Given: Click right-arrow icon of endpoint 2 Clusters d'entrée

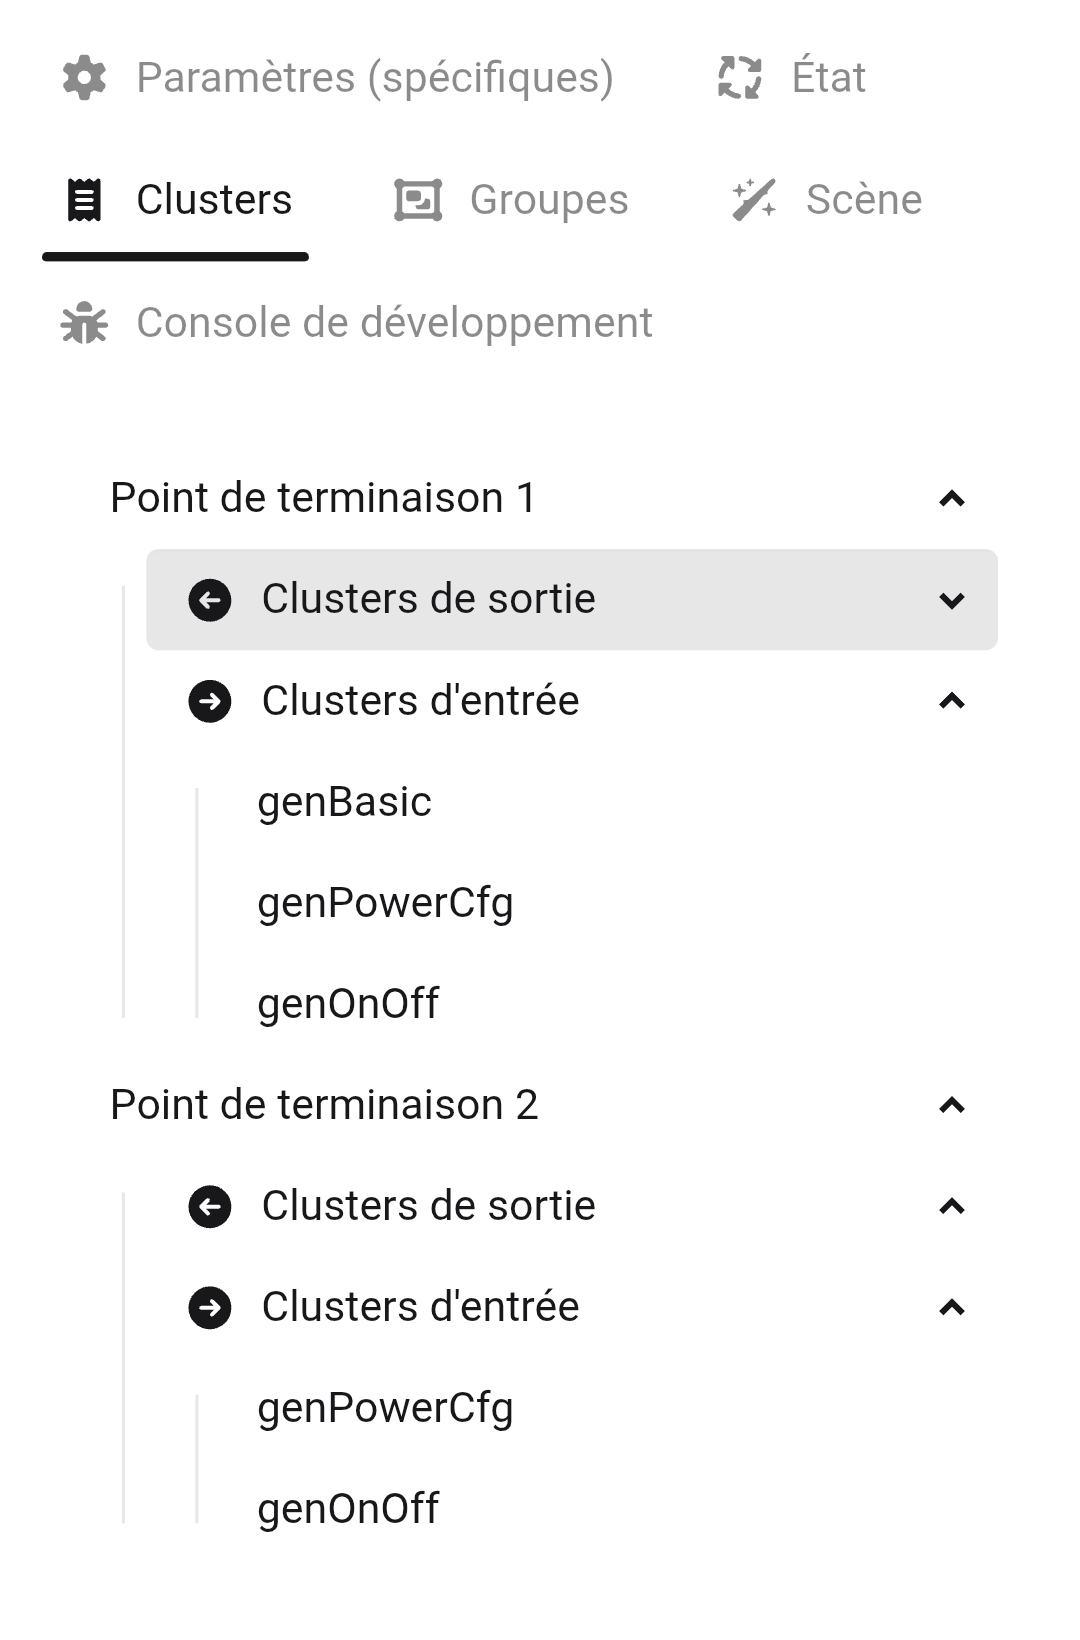Looking at the screenshot, I should [x=210, y=1308].
